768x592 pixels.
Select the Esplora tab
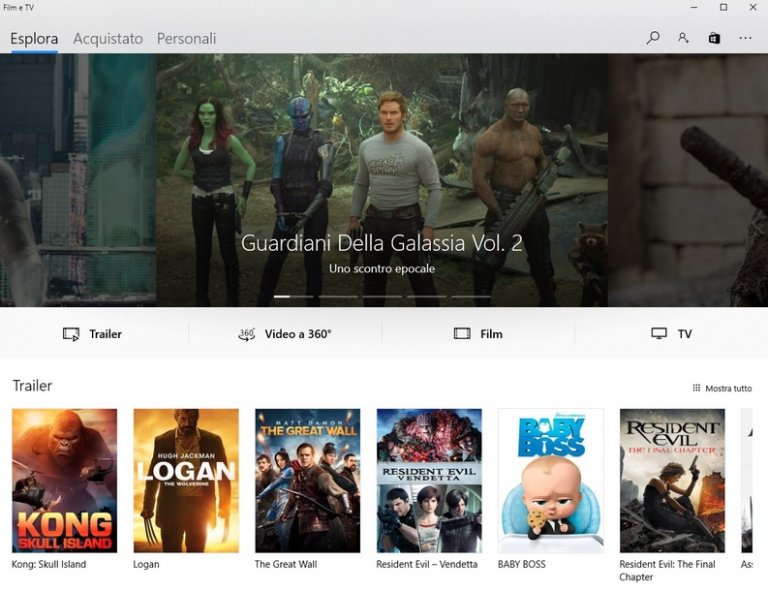pyautogui.click(x=34, y=39)
